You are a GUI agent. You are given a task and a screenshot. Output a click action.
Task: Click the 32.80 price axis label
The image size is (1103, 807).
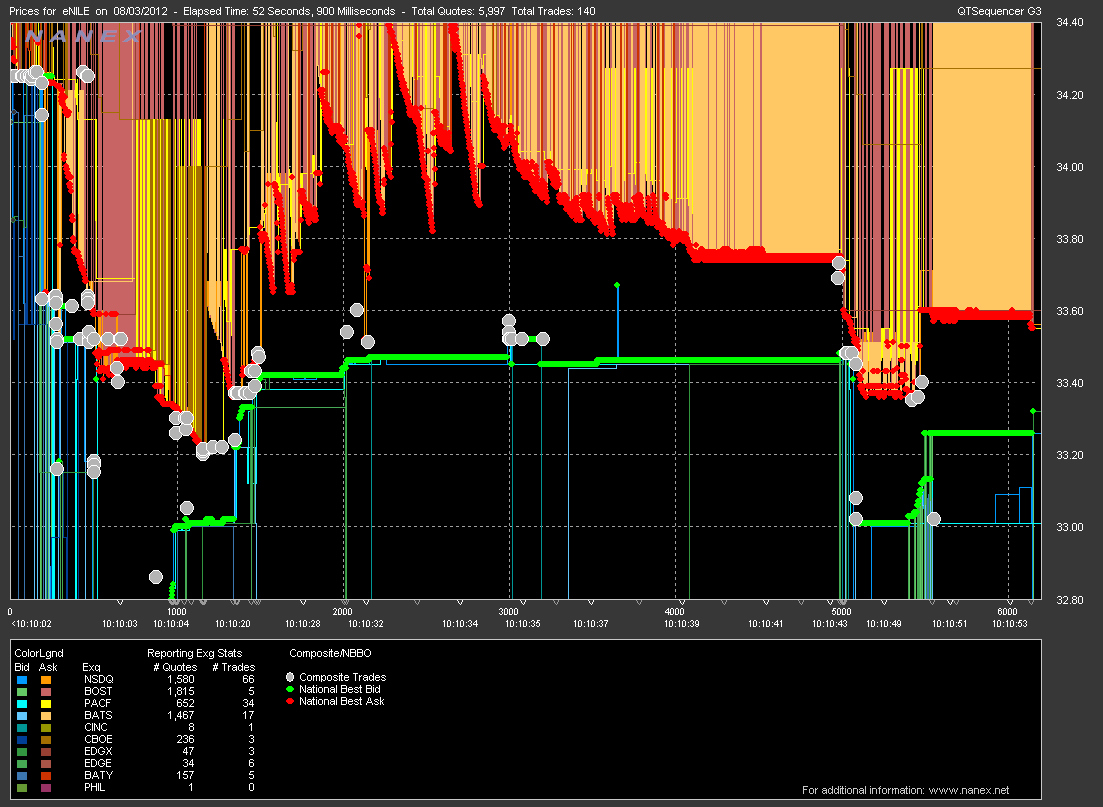[1070, 600]
